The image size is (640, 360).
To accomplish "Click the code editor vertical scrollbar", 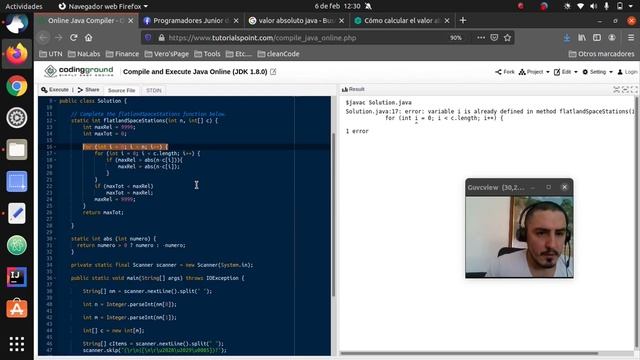I will point(333,214).
